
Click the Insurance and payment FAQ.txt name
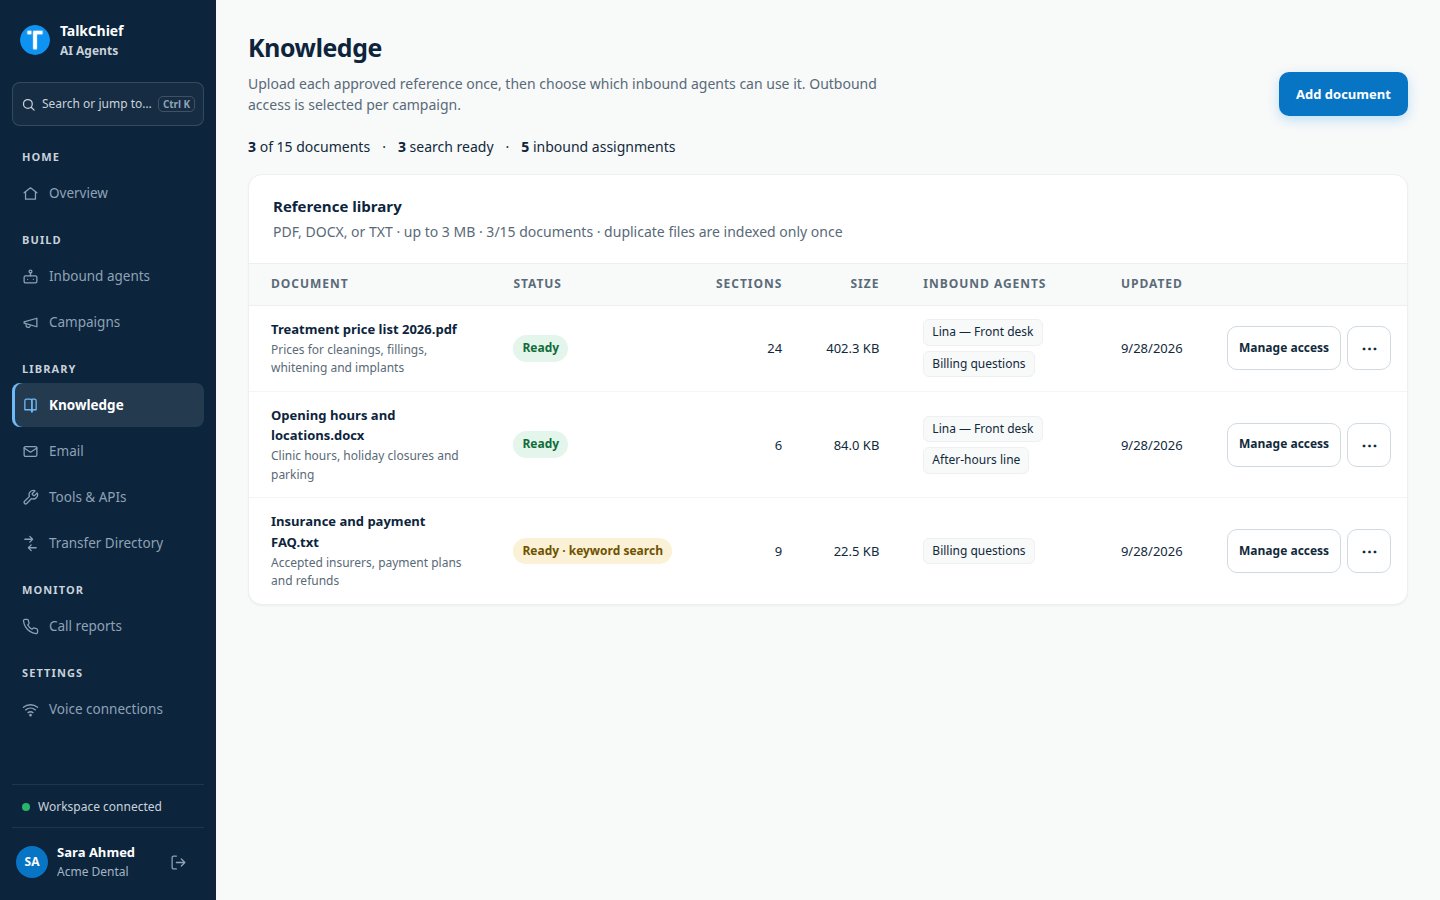(x=348, y=532)
